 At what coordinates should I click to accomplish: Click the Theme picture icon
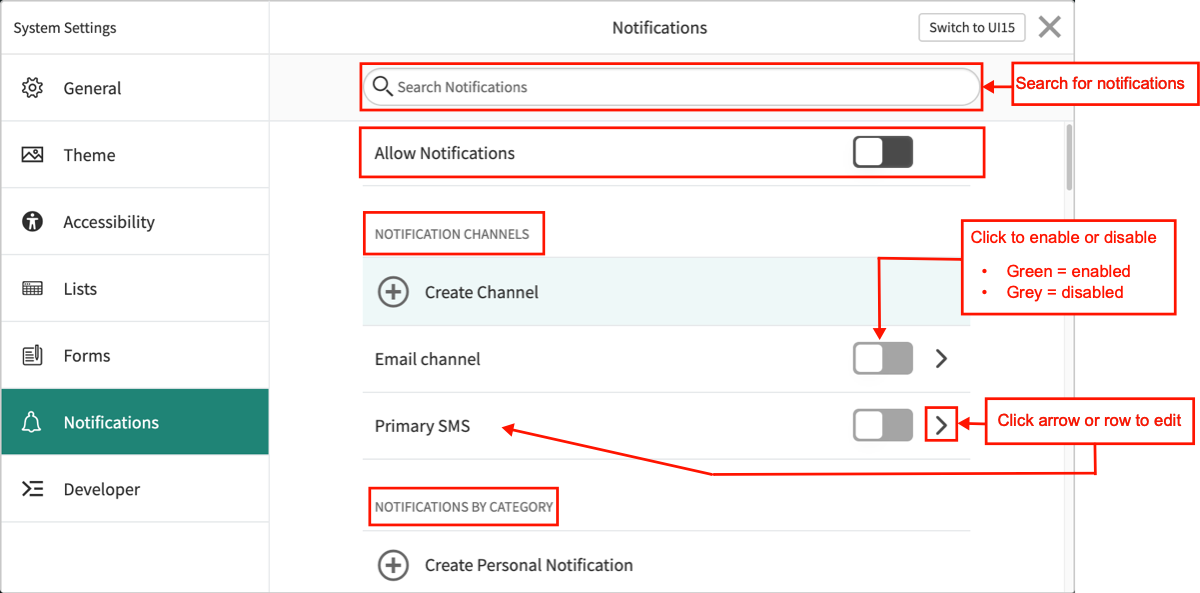(x=32, y=155)
